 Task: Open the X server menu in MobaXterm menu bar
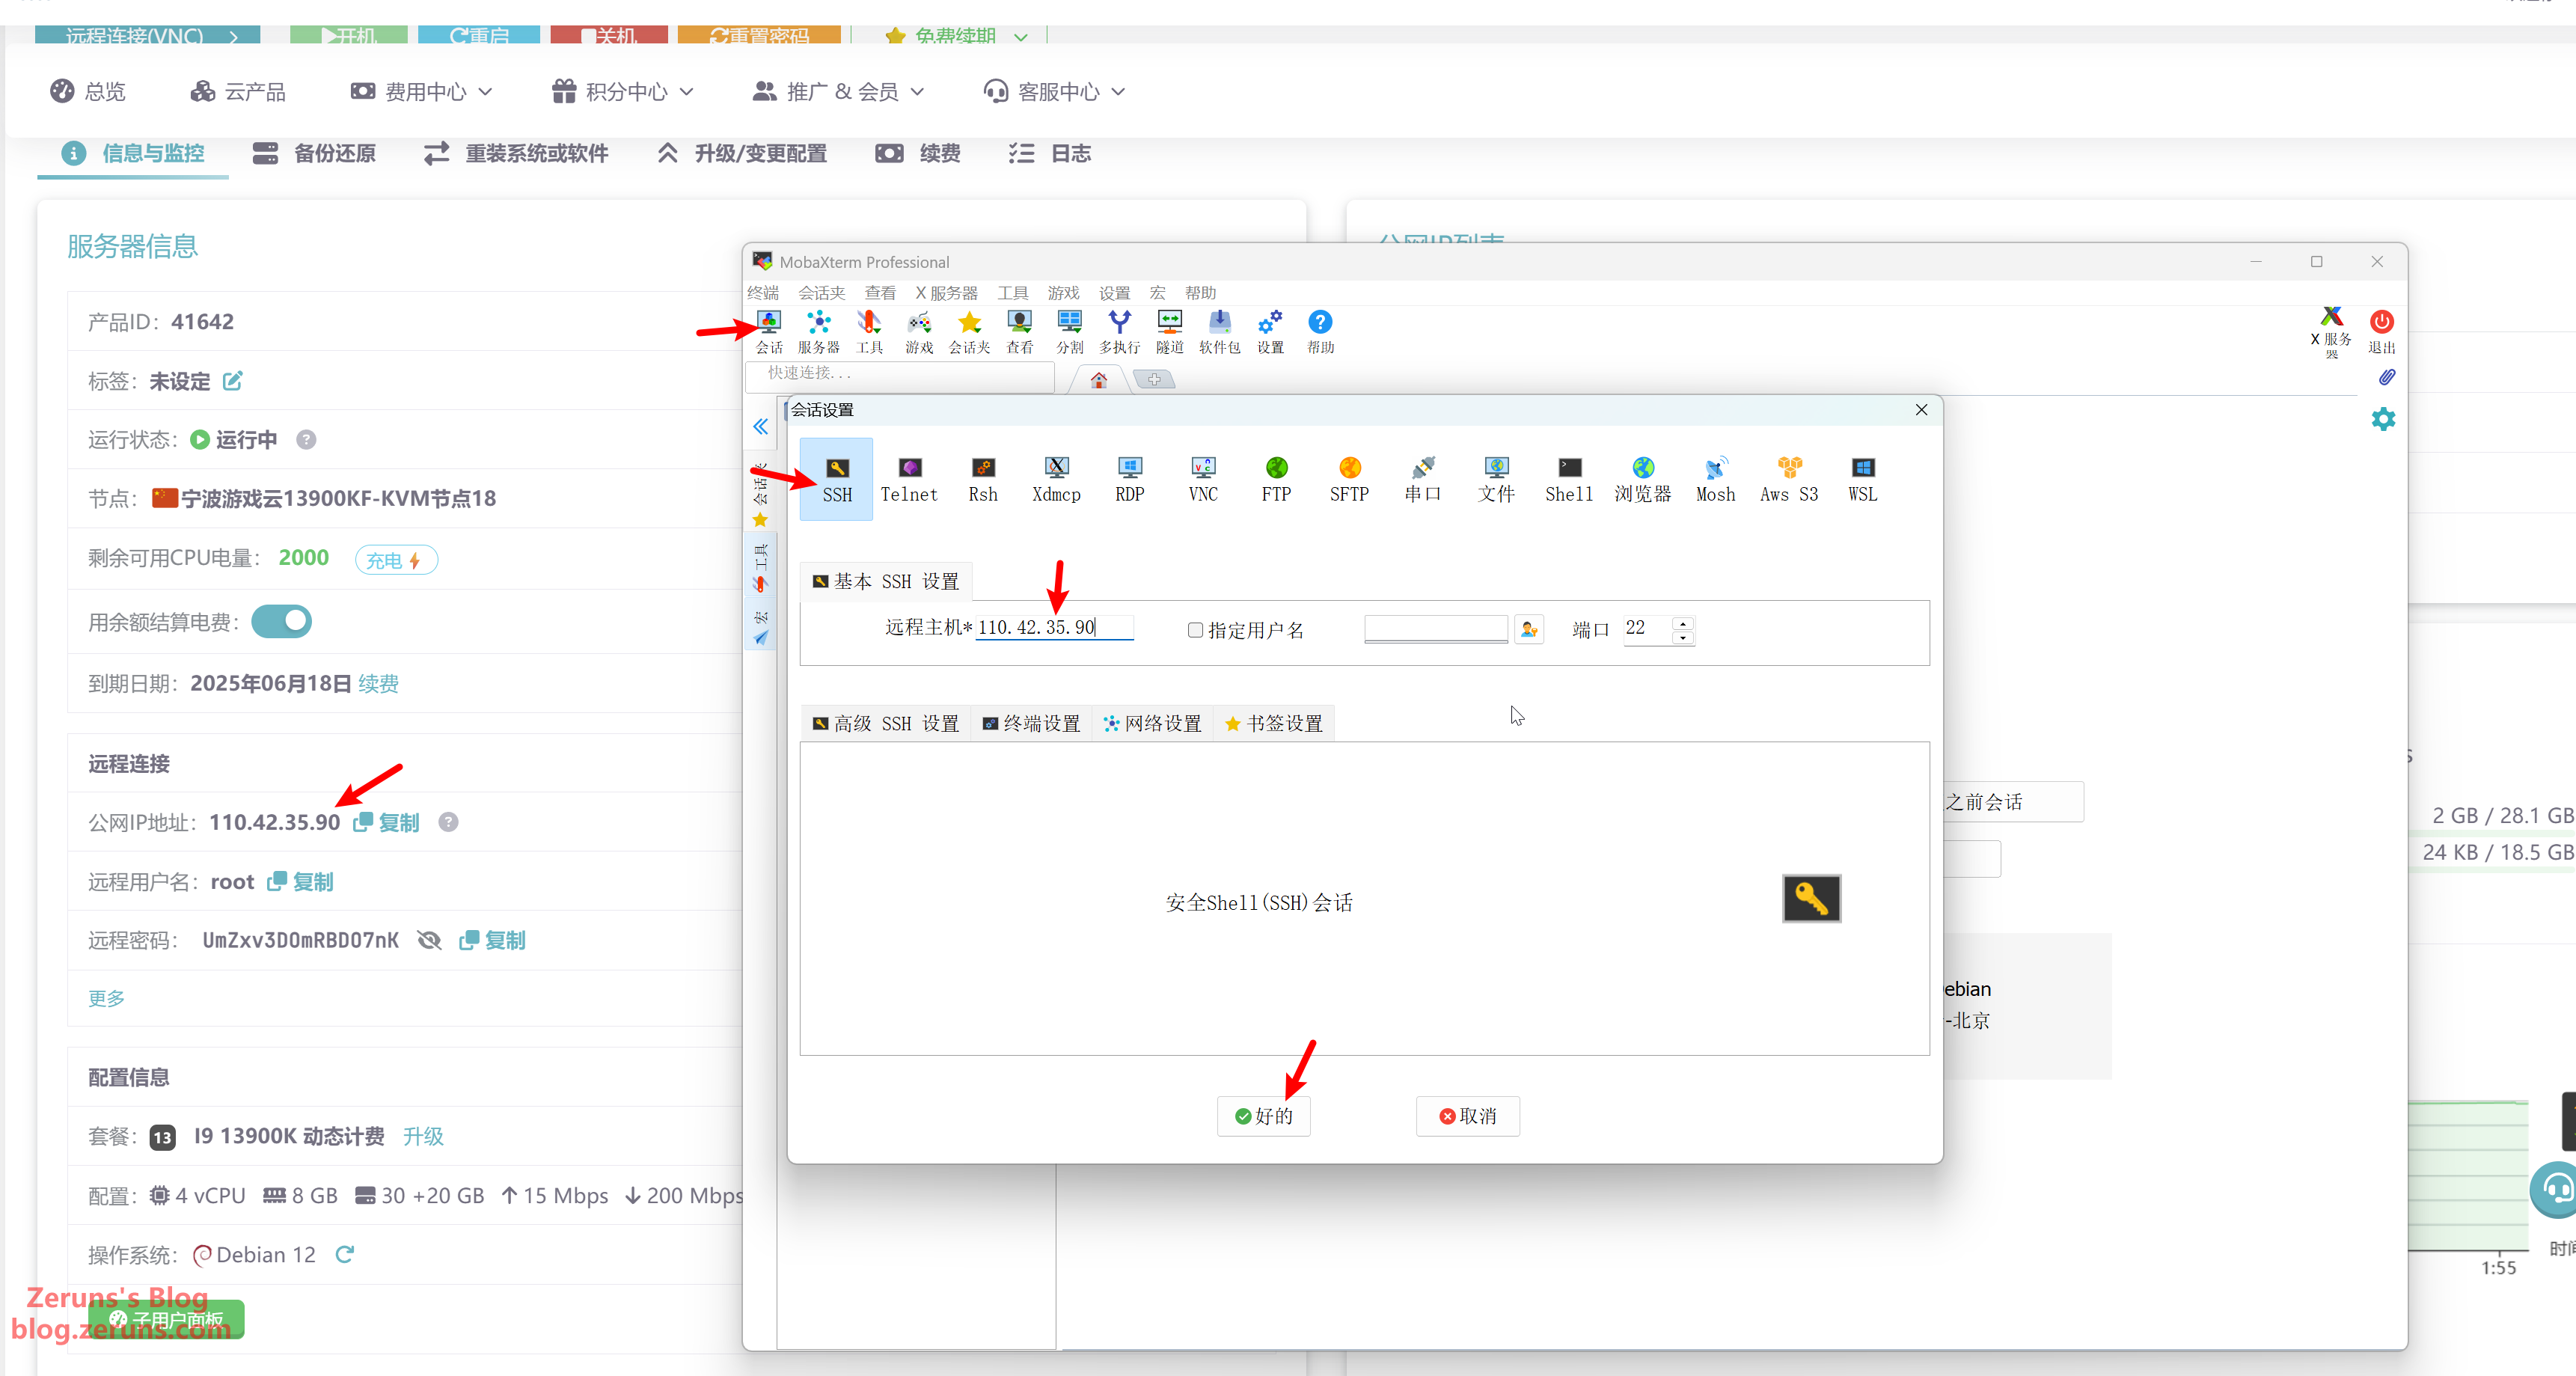(x=946, y=293)
